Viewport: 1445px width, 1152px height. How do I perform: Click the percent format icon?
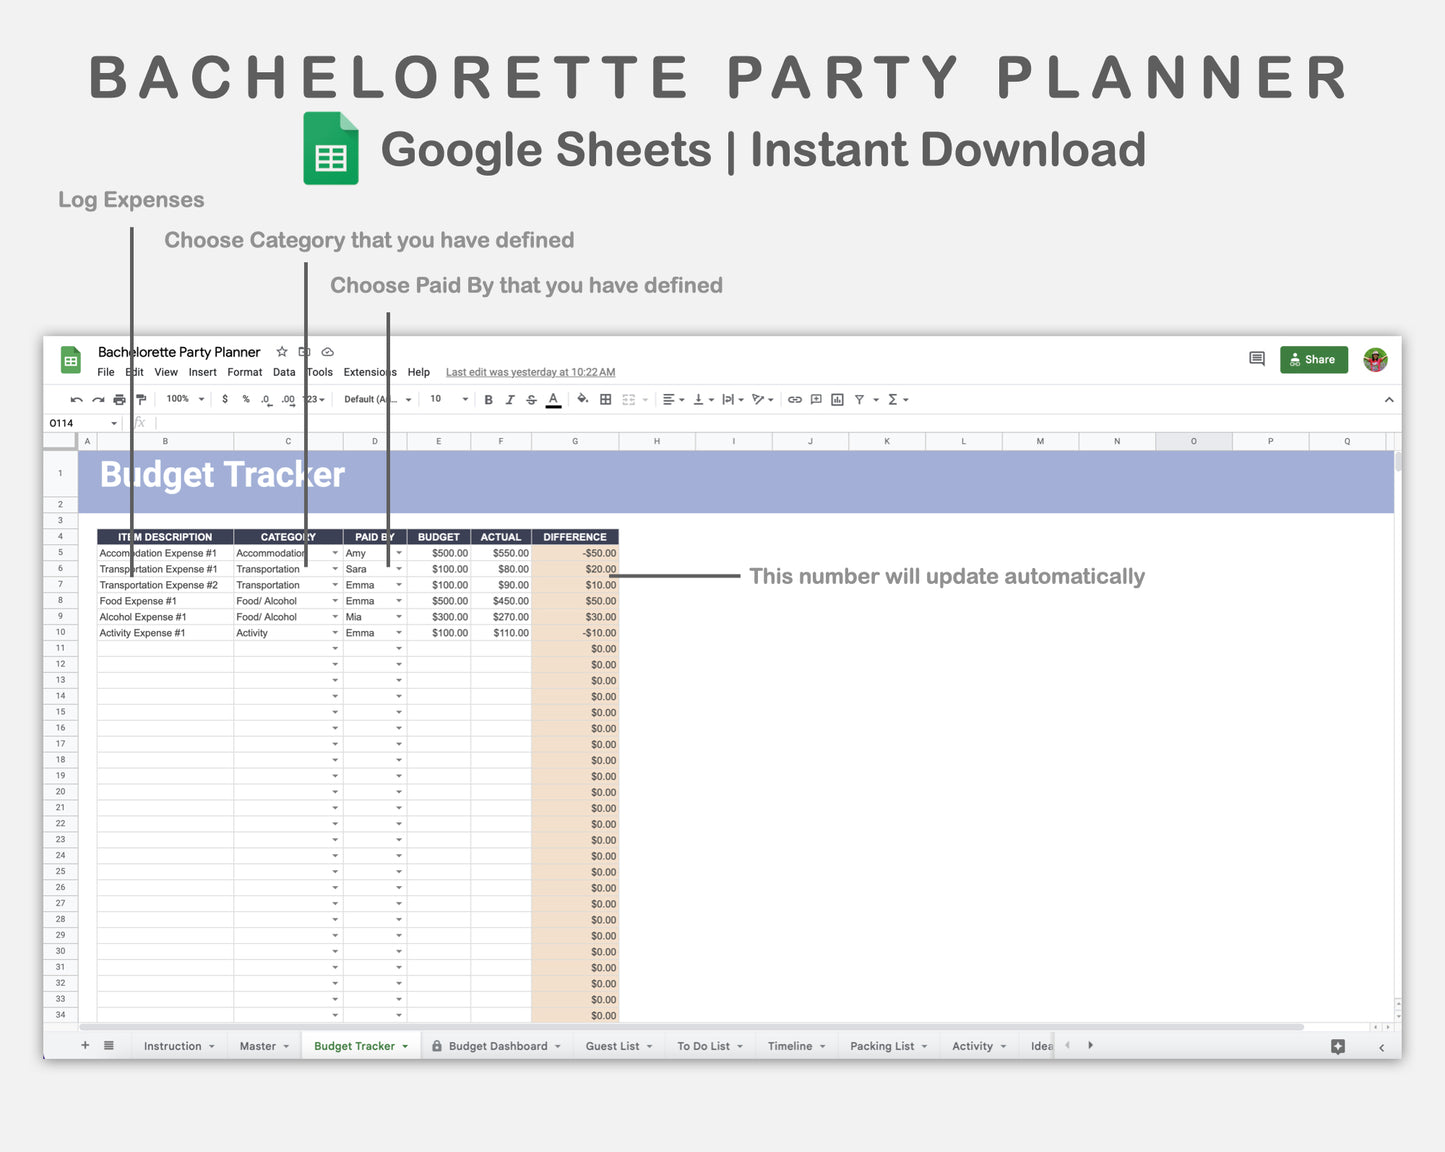[245, 399]
